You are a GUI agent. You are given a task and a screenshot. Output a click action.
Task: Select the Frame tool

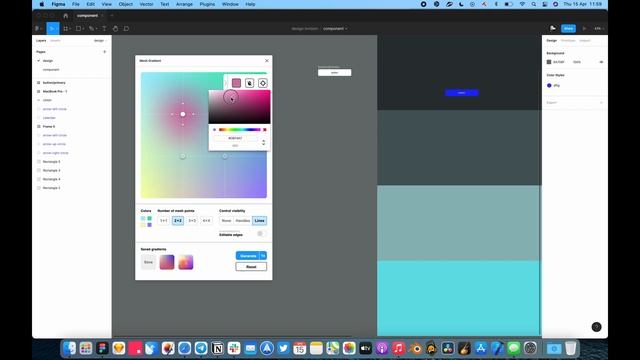(x=65, y=29)
